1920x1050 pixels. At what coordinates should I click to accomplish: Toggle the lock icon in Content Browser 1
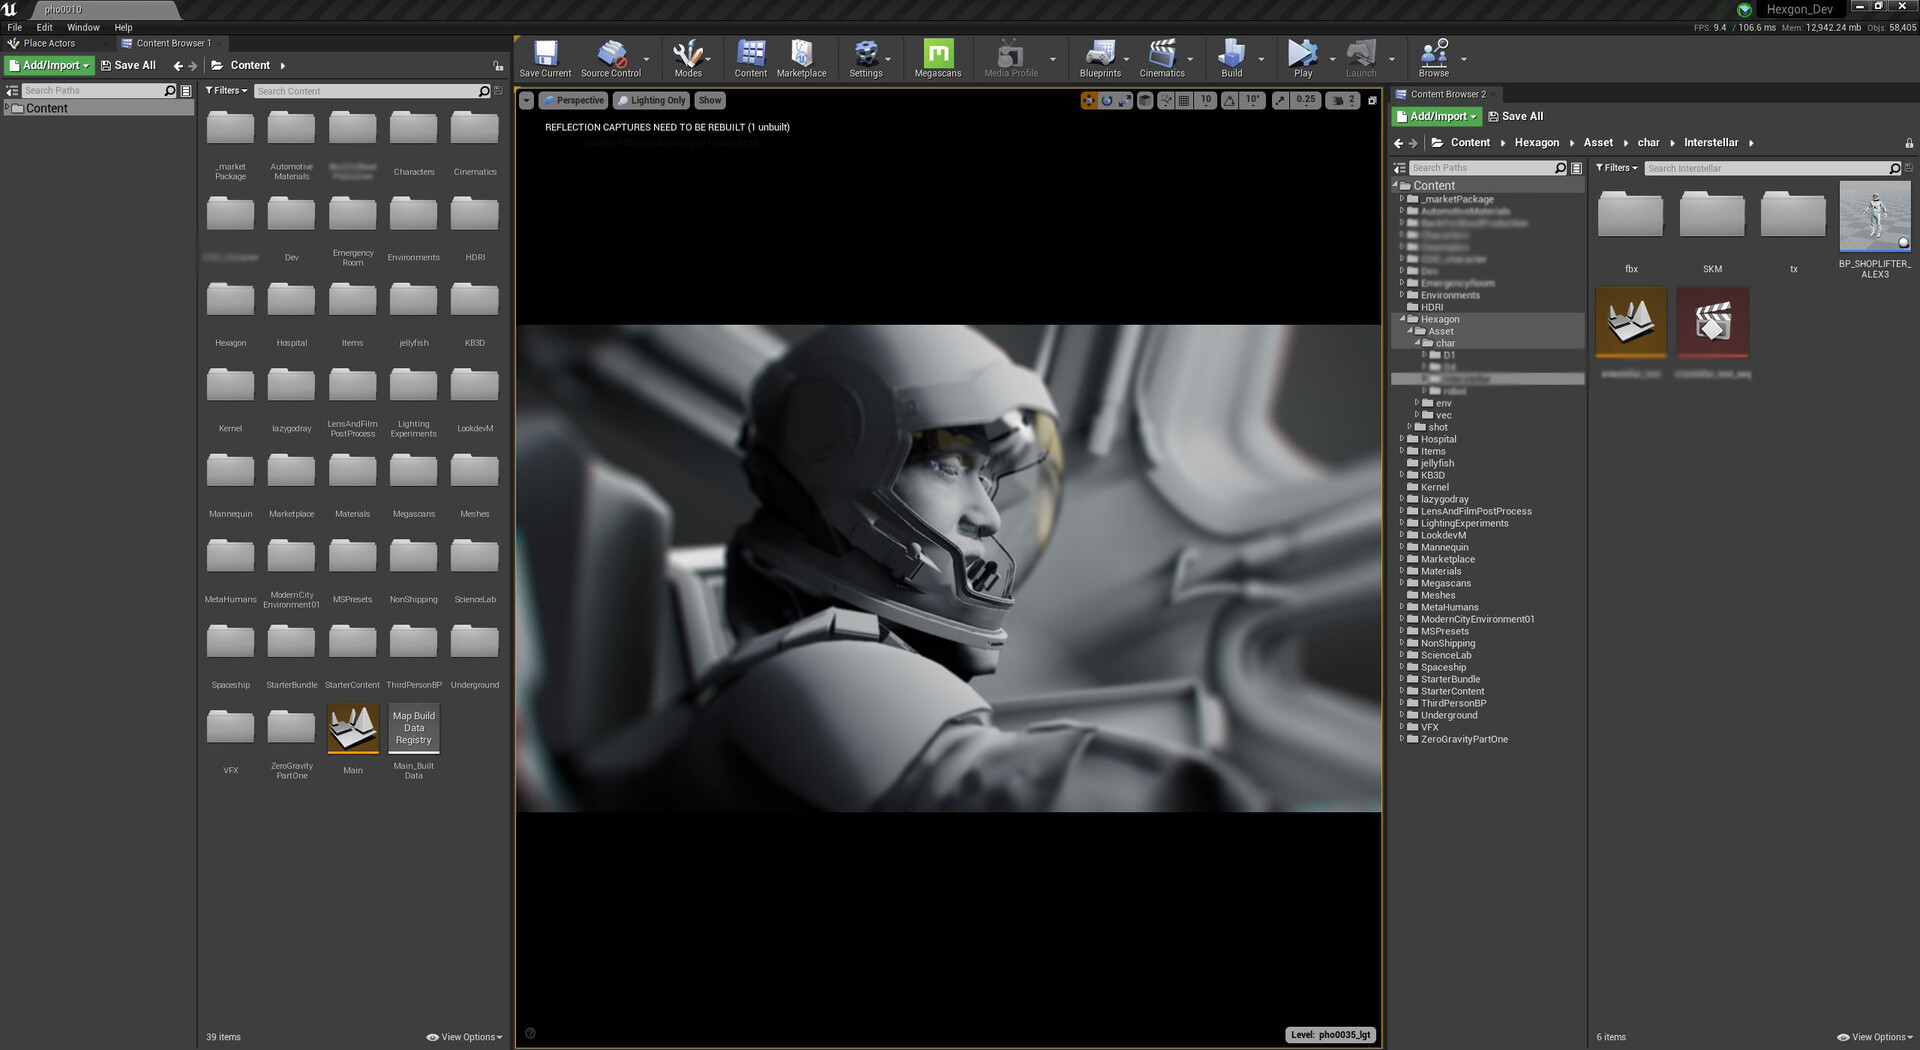click(x=498, y=66)
